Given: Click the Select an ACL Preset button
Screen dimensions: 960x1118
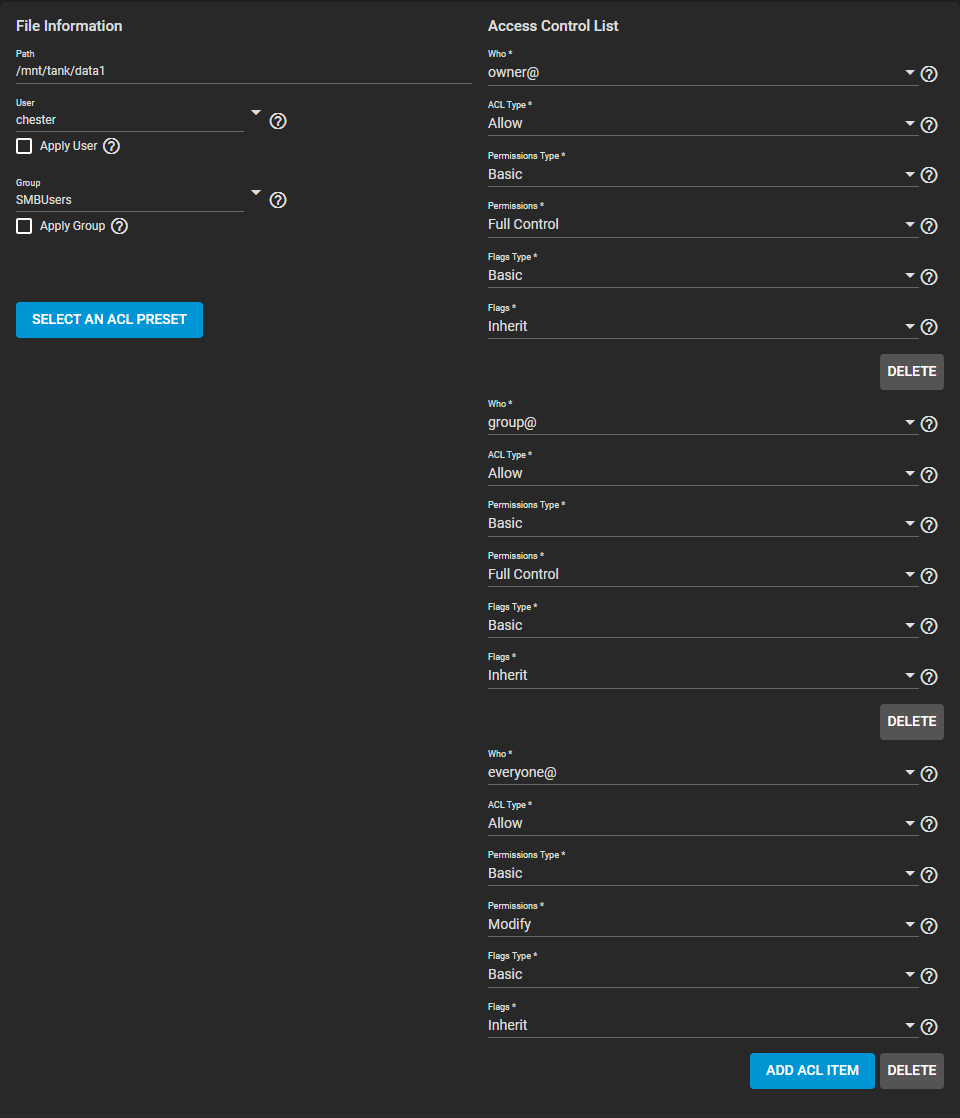Looking at the screenshot, I should pos(109,320).
